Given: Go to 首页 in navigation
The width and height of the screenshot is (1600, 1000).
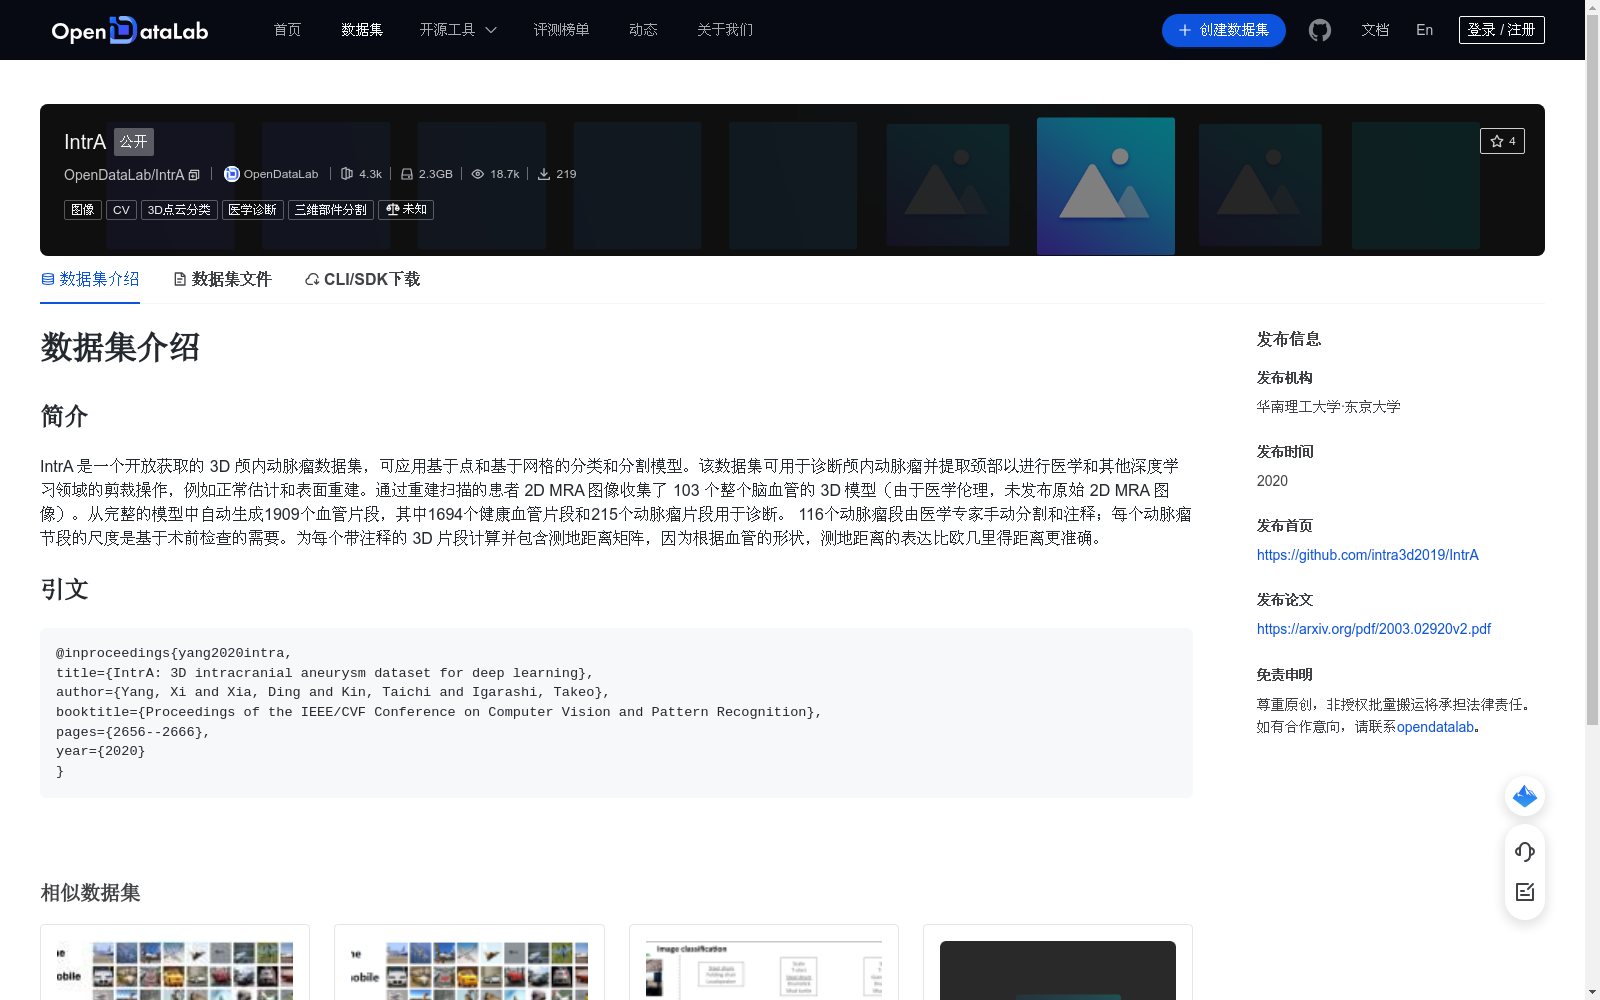Looking at the screenshot, I should pos(287,30).
